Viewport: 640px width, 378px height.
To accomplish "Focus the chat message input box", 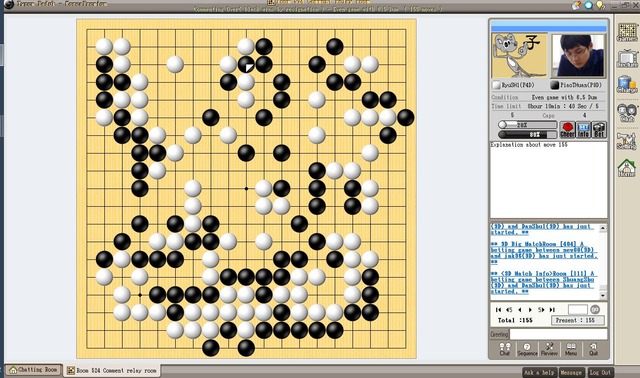I will (x=558, y=334).
